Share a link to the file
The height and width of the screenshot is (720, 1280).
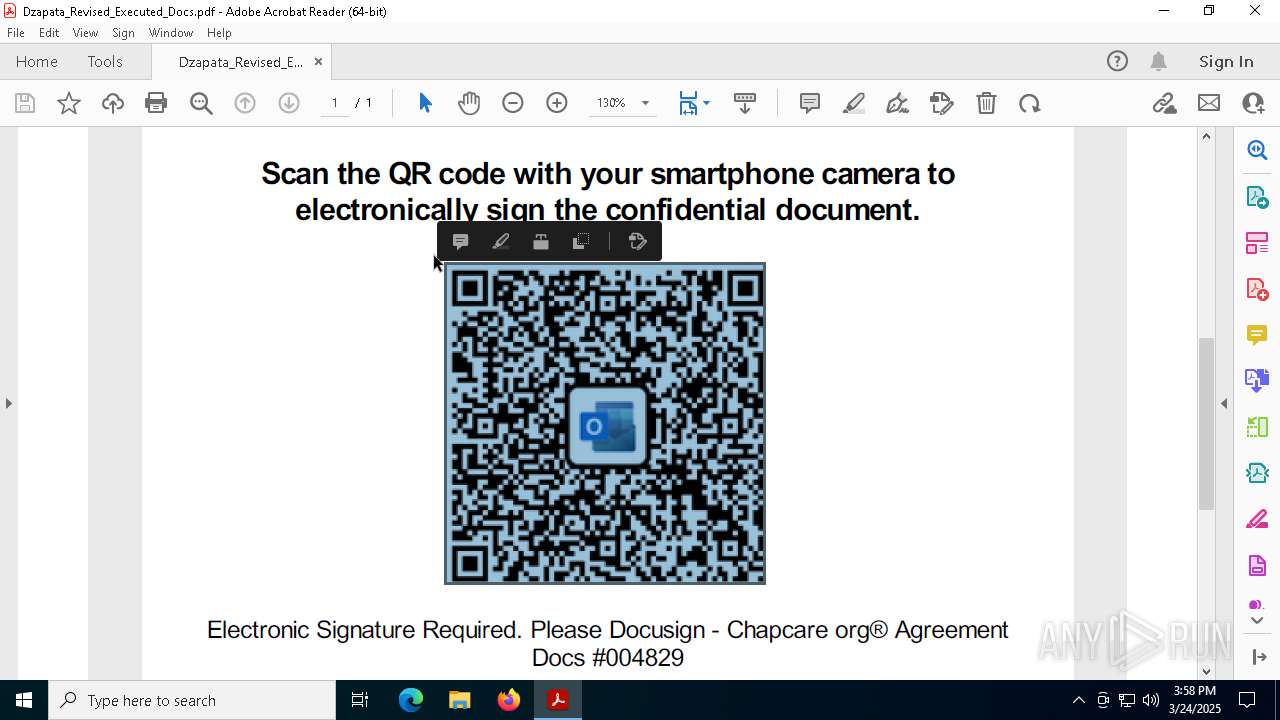click(x=1165, y=103)
